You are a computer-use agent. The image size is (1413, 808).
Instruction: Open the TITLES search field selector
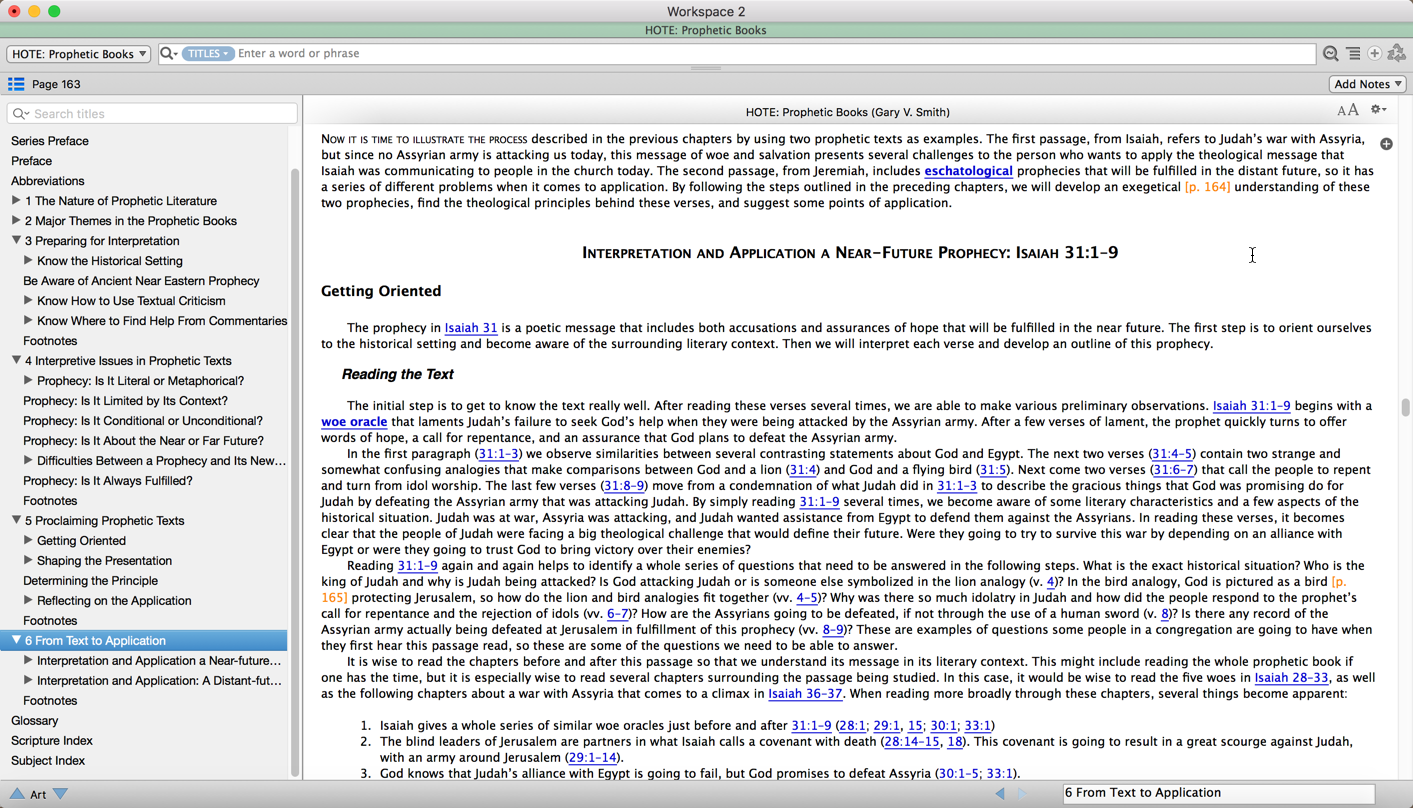pos(208,54)
